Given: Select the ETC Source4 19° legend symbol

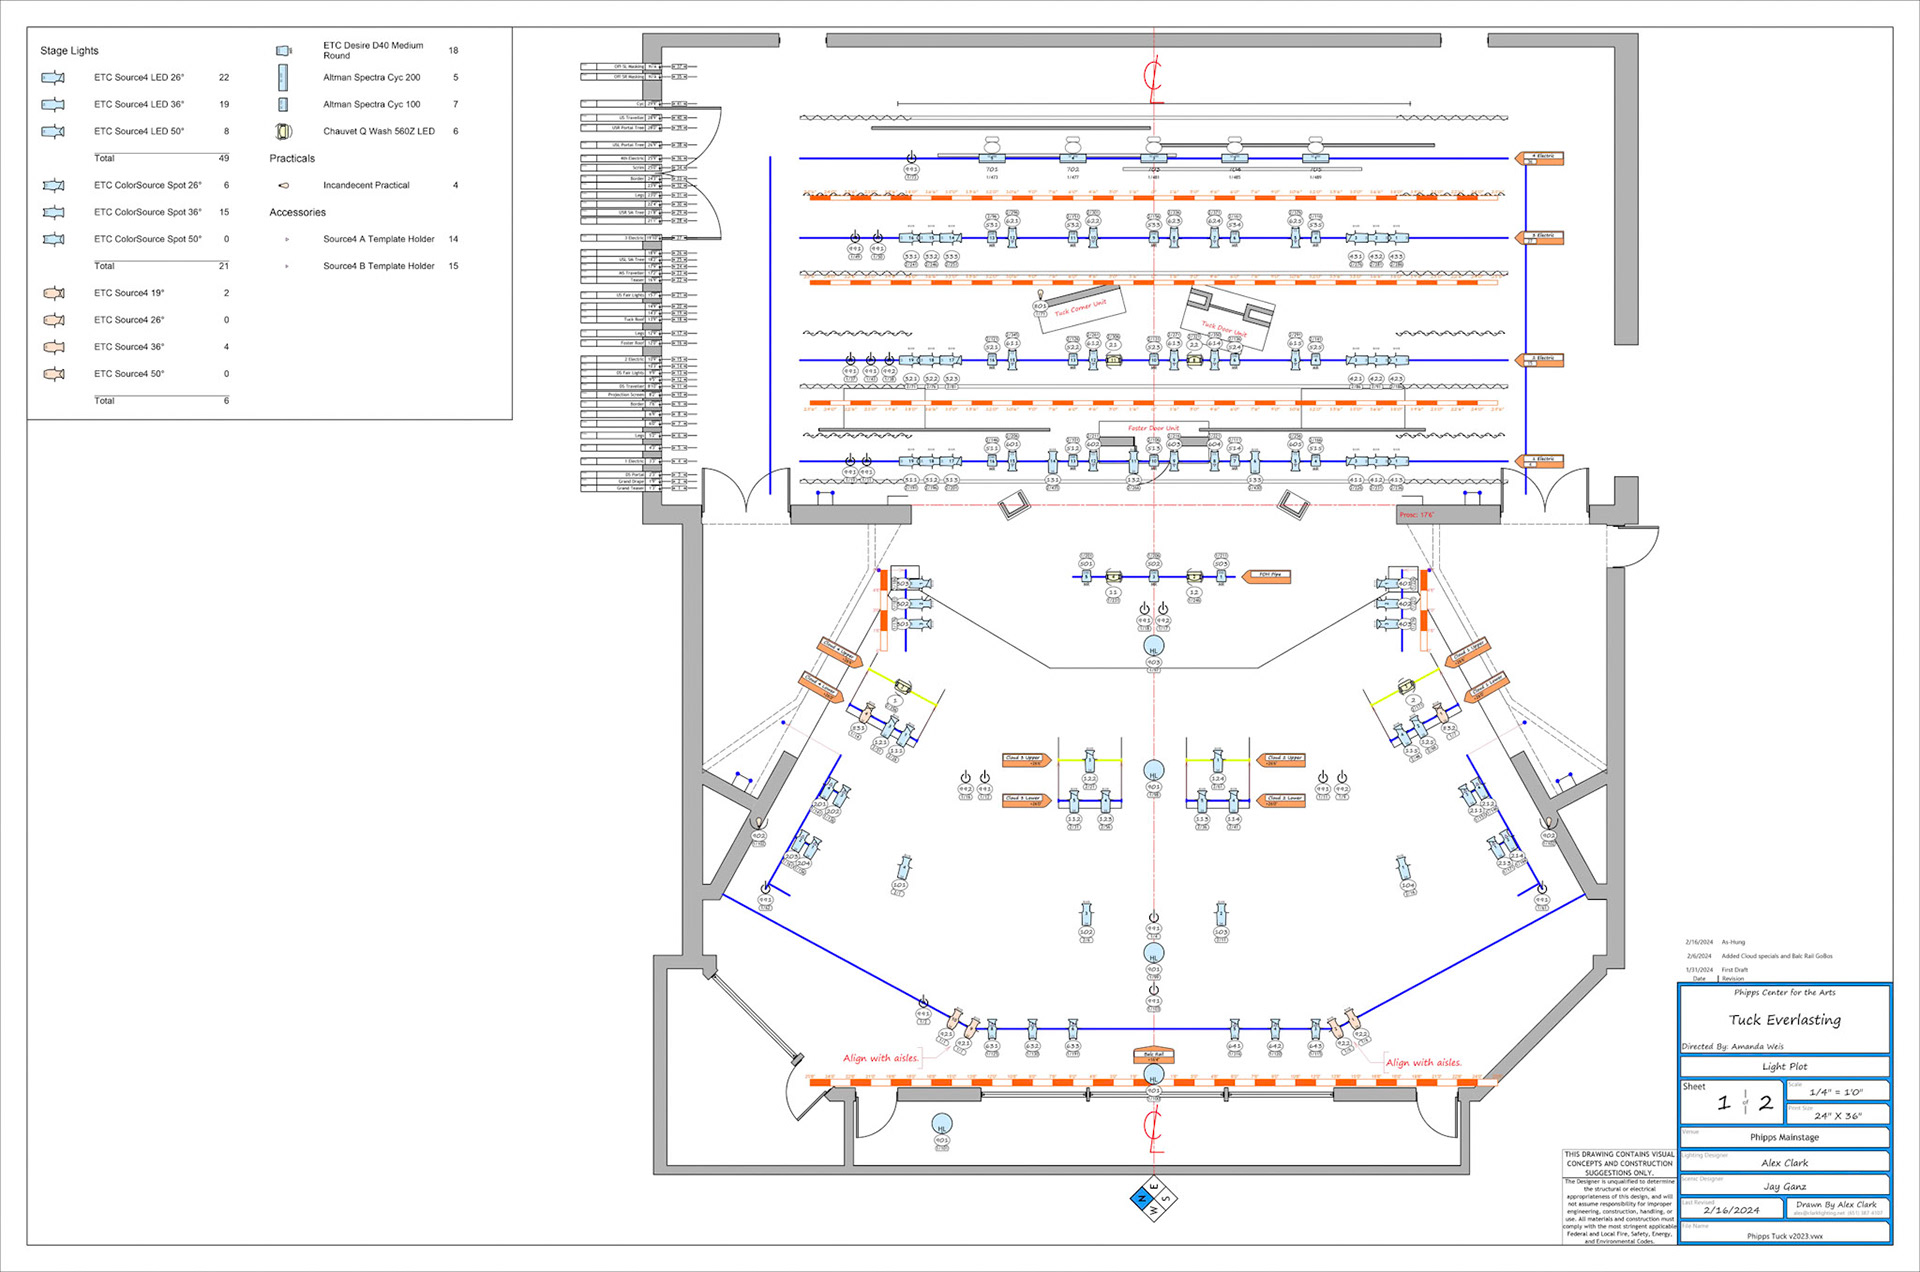Looking at the screenshot, I should point(53,293).
